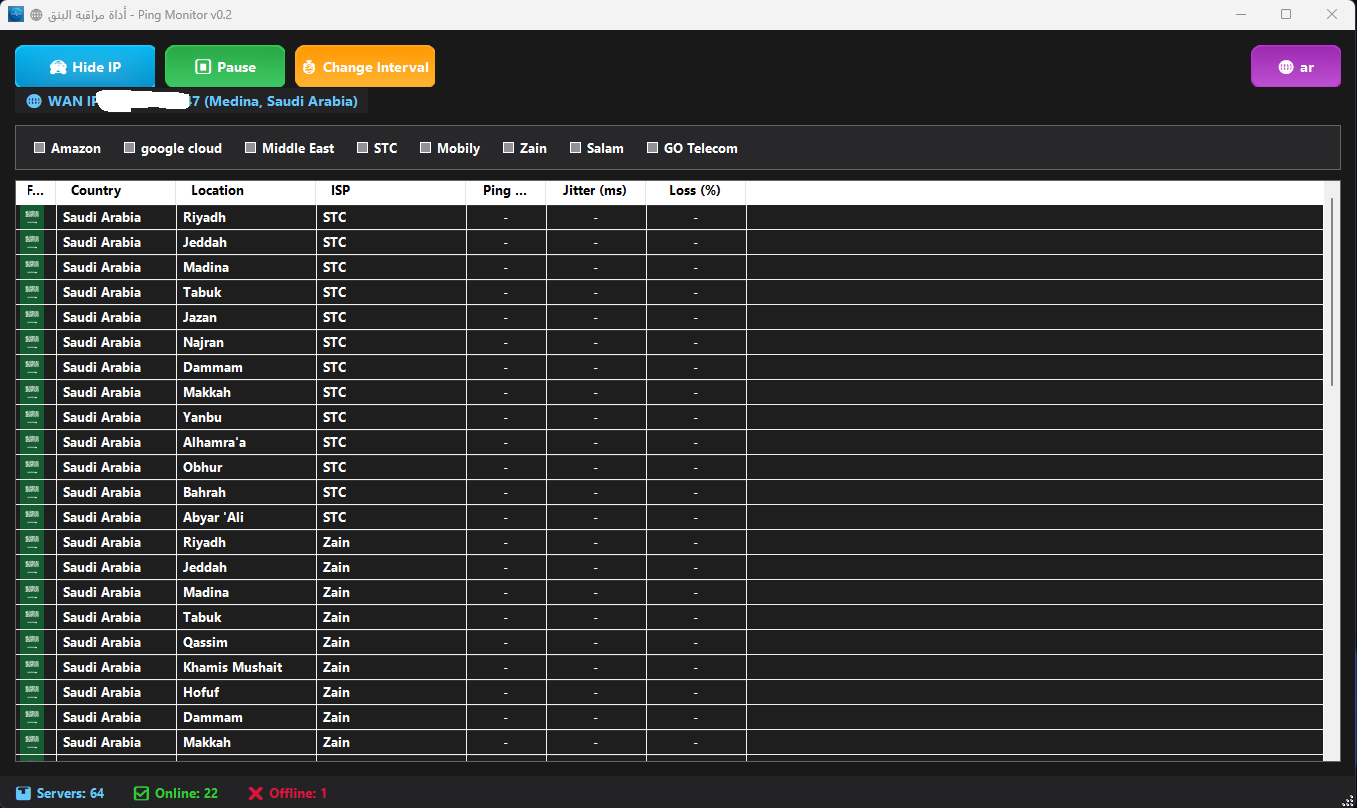Click the red X icon beside Offline: 1
The image size is (1357, 808).
pyautogui.click(x=257, y=792)
